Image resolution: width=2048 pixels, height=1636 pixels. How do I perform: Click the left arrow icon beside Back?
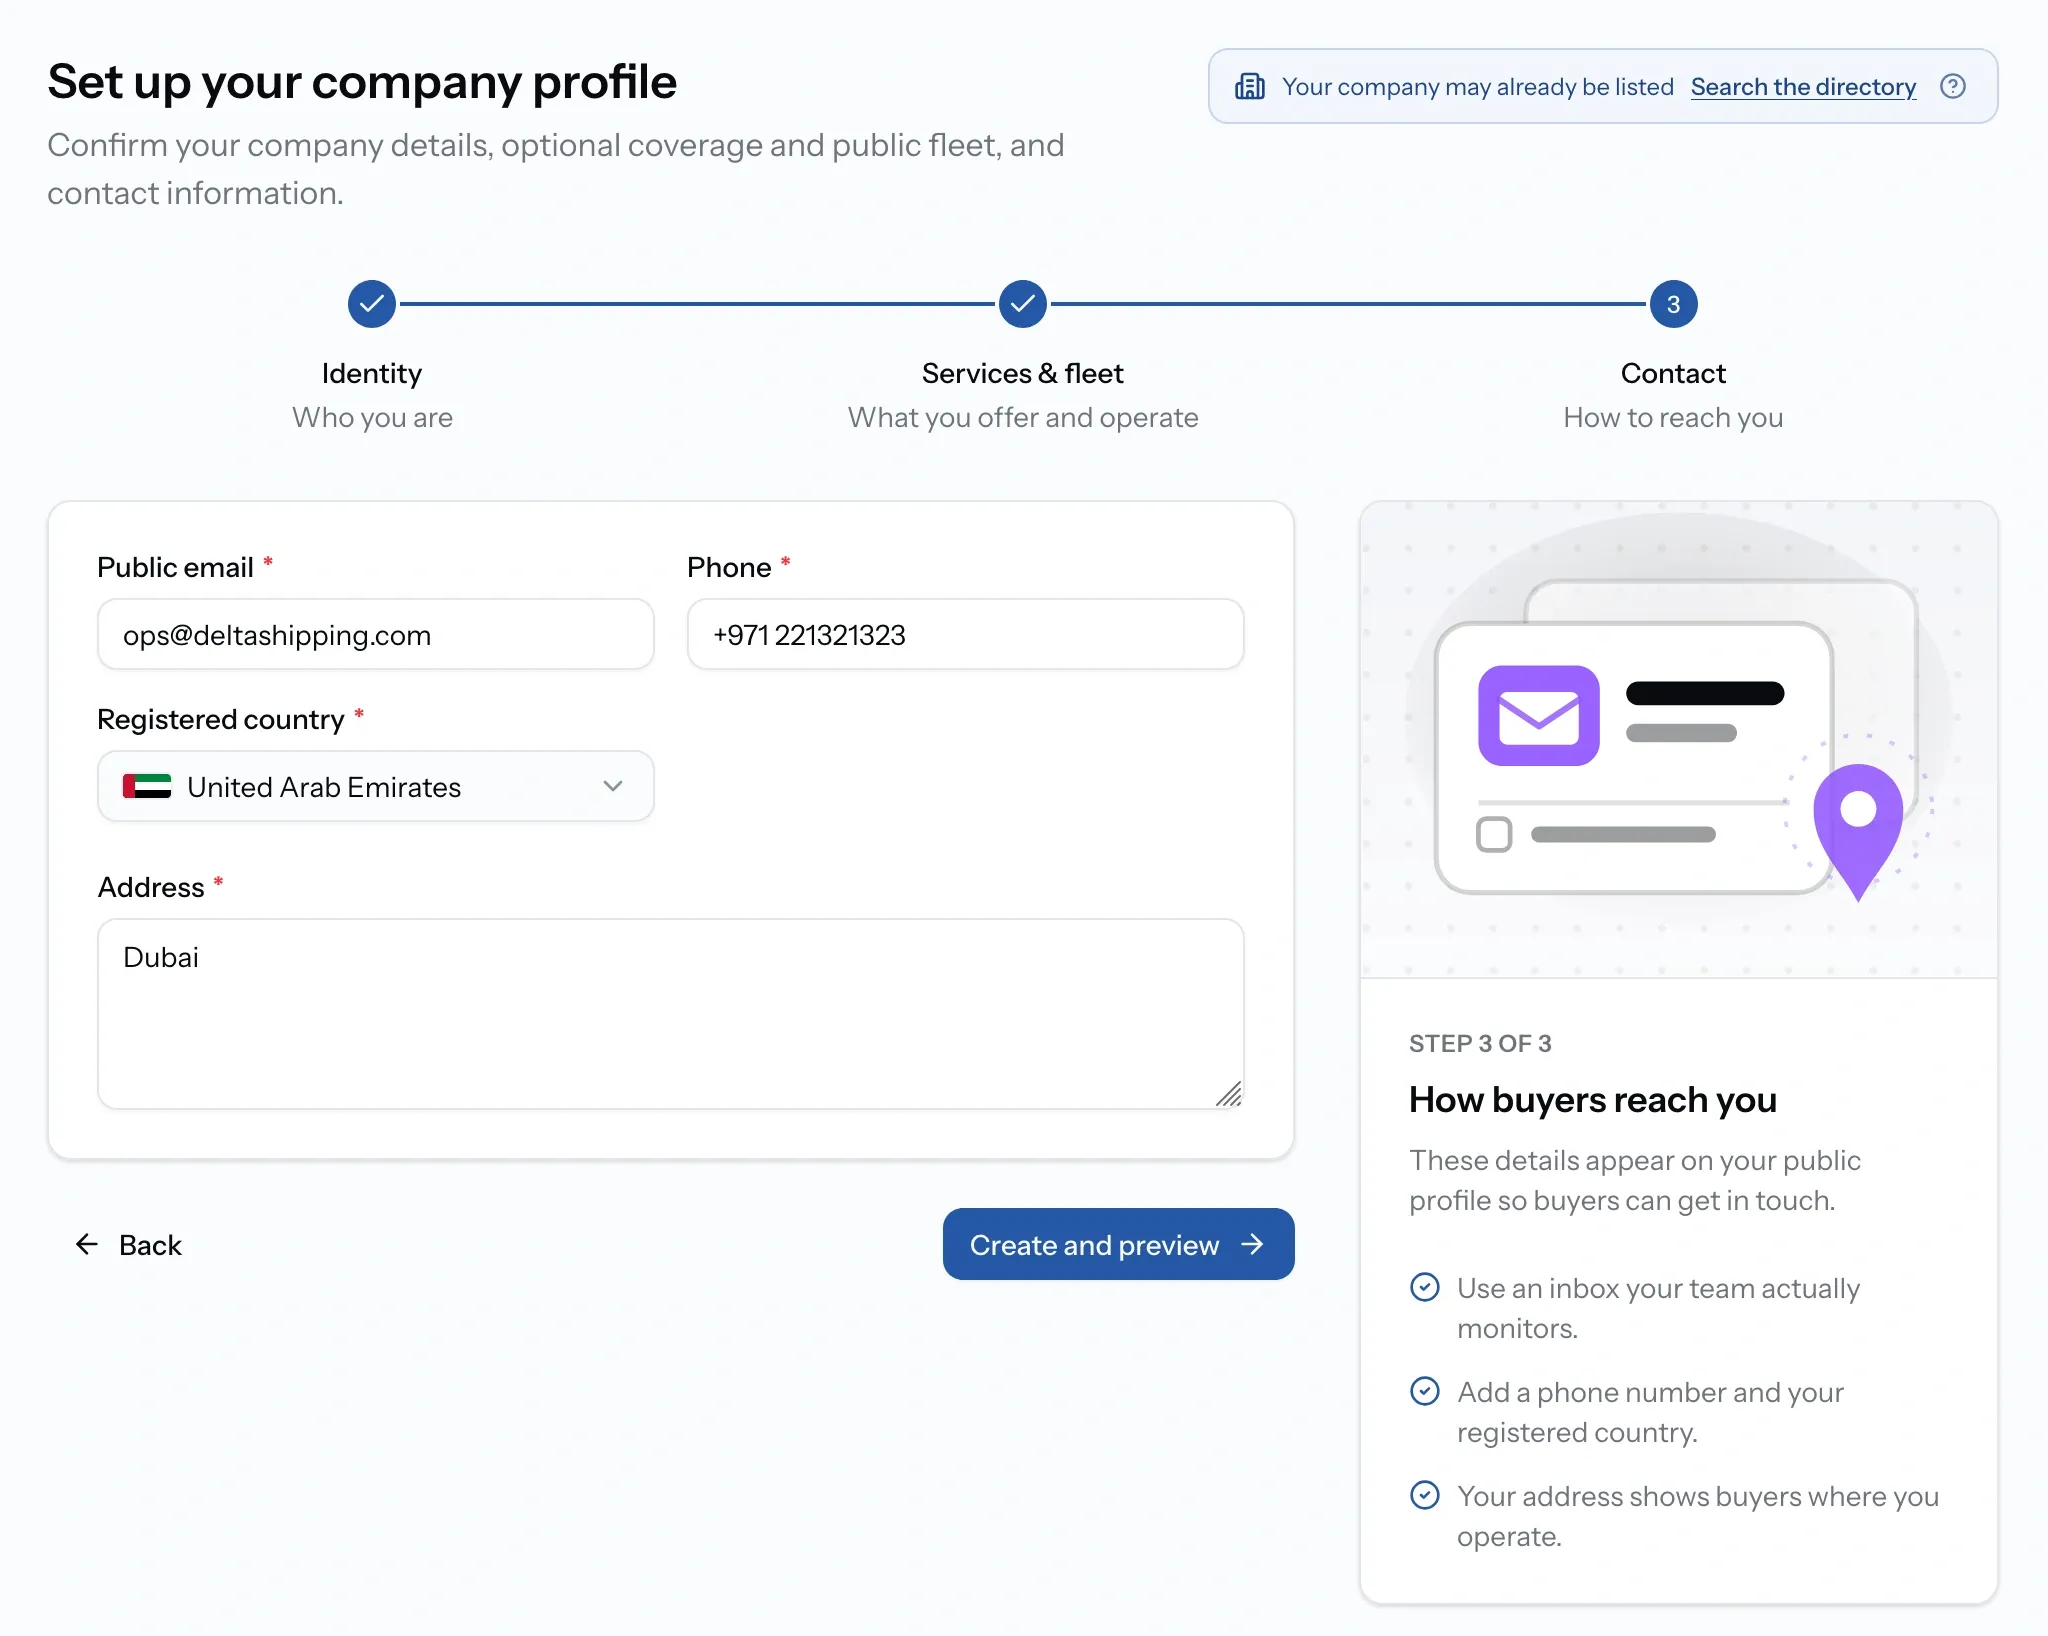[x=87, y=1244]
